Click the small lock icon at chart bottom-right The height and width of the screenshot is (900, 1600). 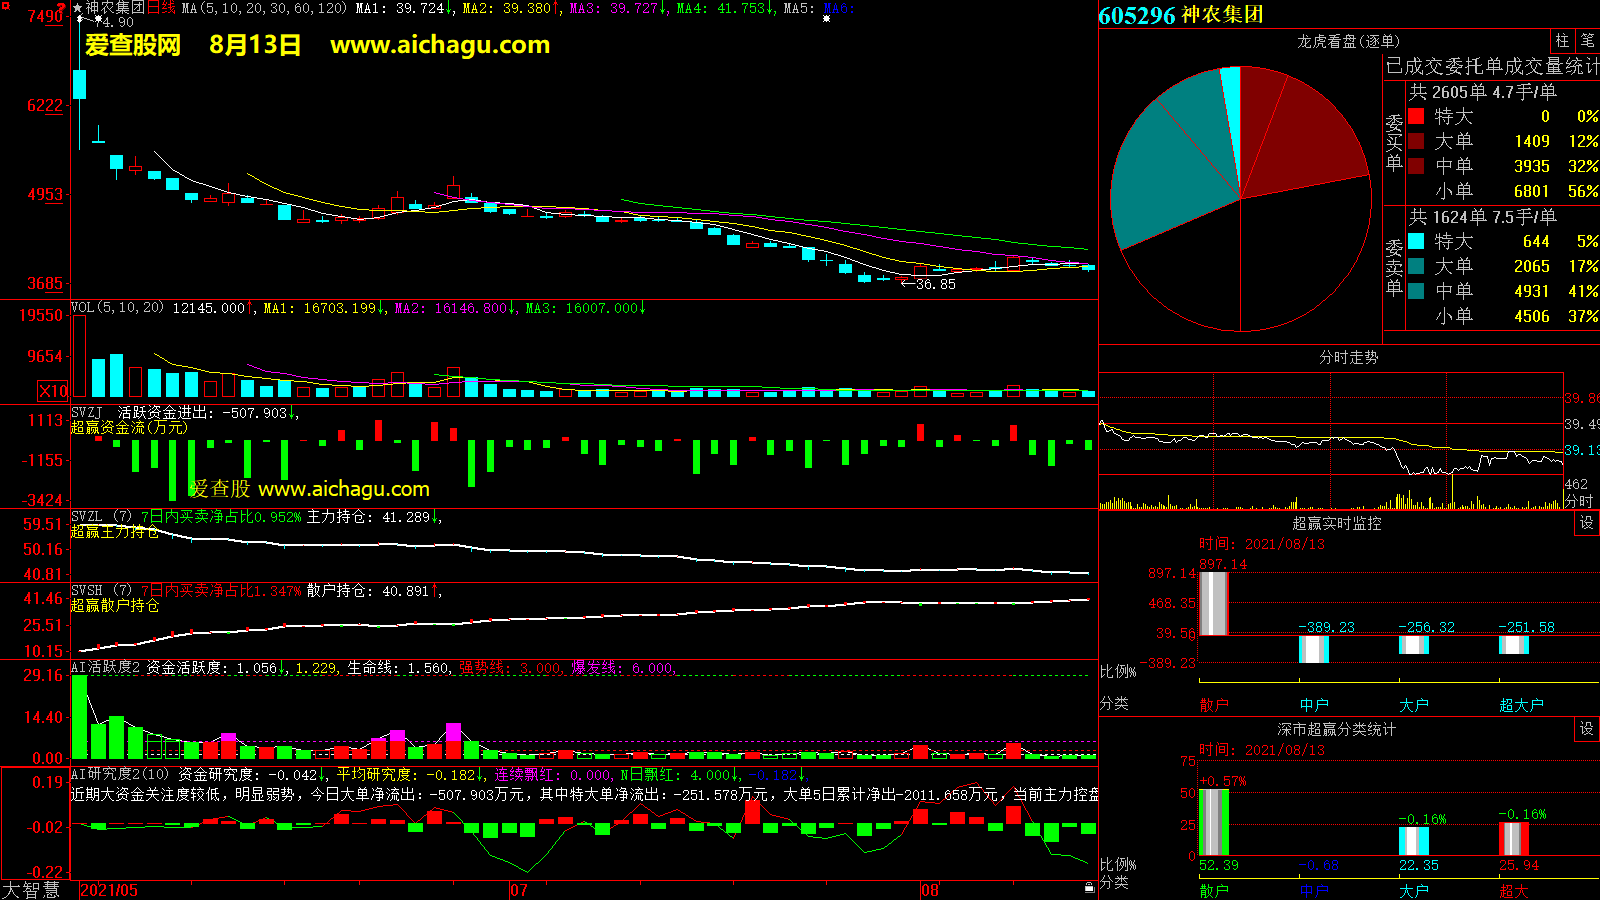coord(1089,888)
